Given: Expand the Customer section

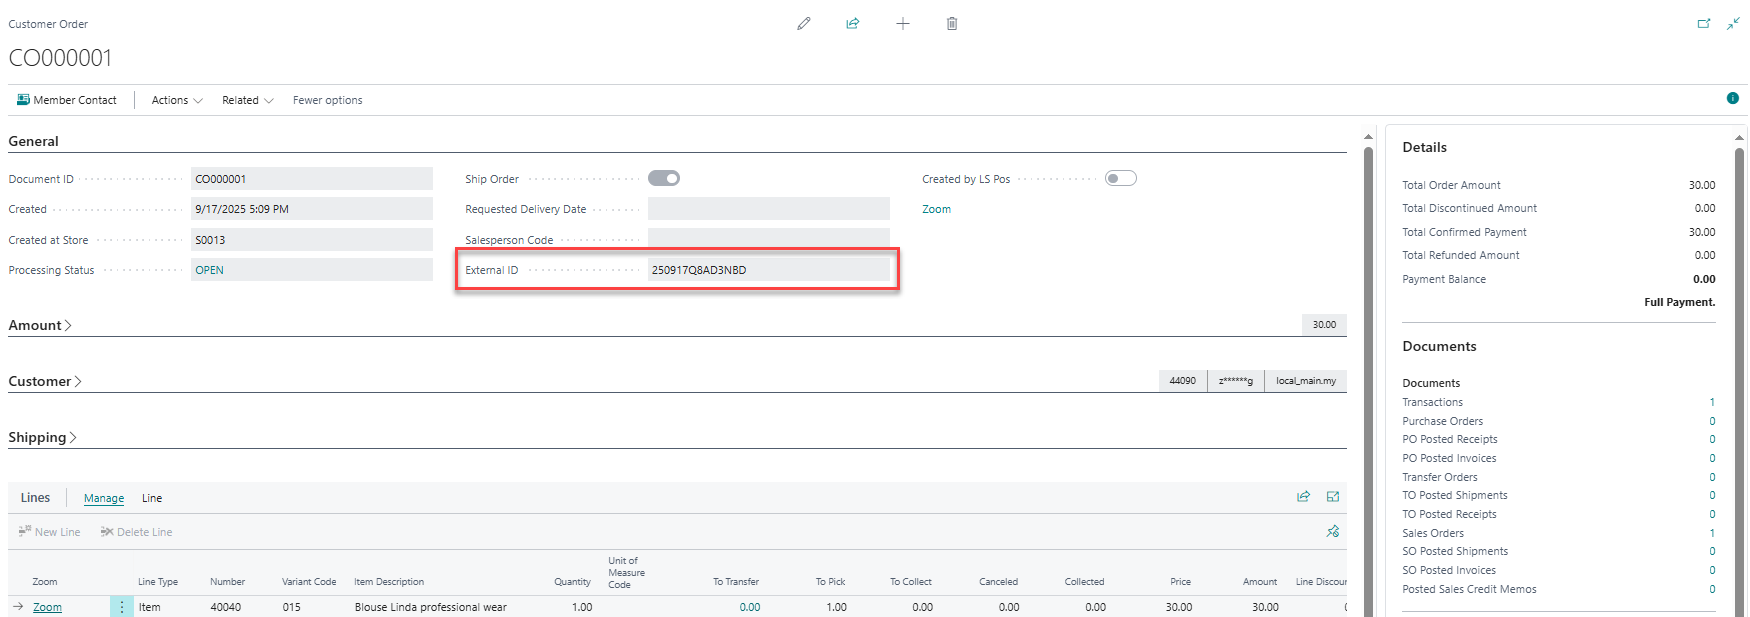Looking at the screenshot, I should coord(45,381).
